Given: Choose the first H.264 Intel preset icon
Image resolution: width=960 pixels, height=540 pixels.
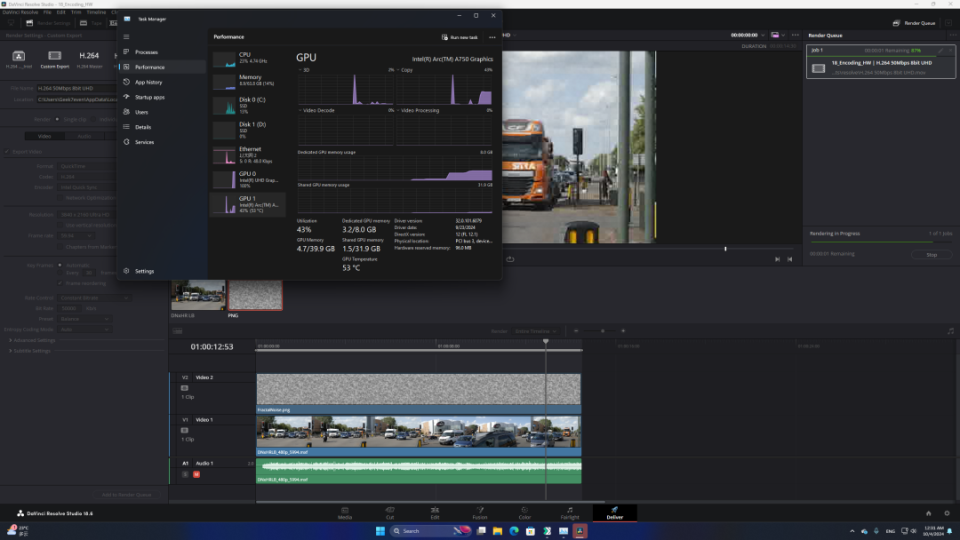Looking at the screenshot, I should pos(18,59).
